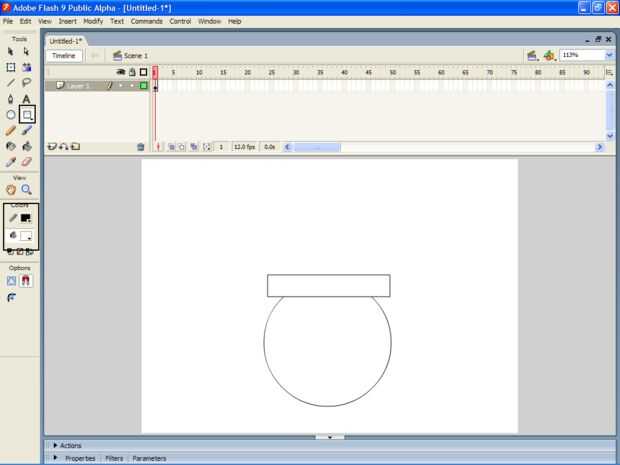Viewport: 620px width, 465px height.
Task: Select the Line tool
Action: 11,83
